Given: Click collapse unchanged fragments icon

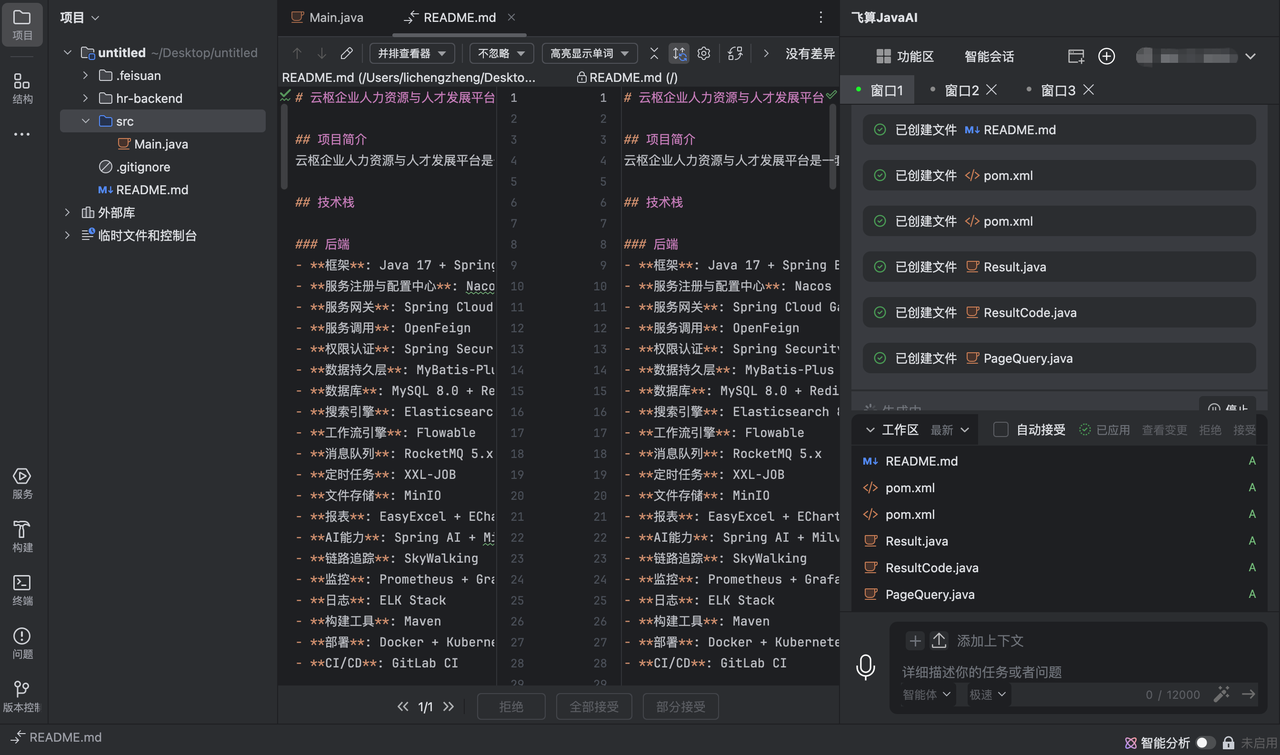Looking at the screenshot, I should 654,53.
